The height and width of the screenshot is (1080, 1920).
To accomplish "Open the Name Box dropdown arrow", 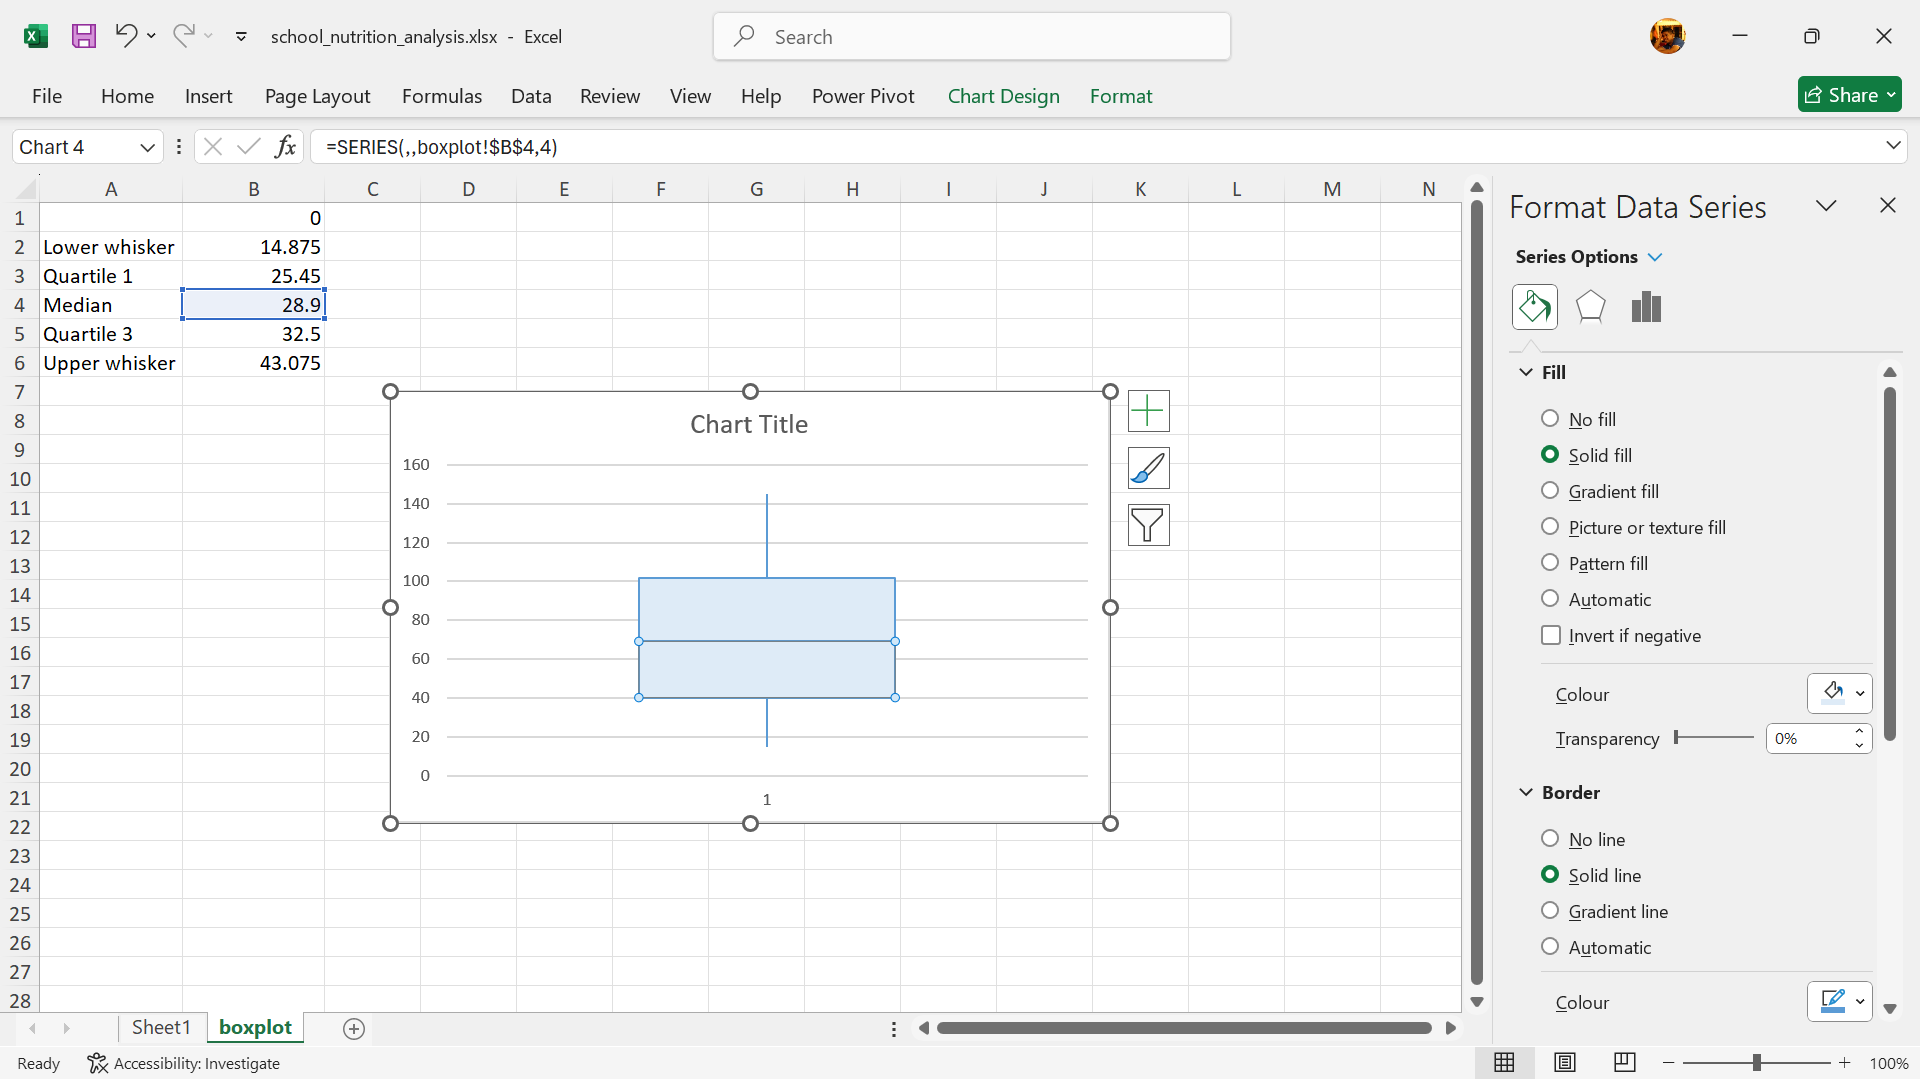I will point(147,147).
